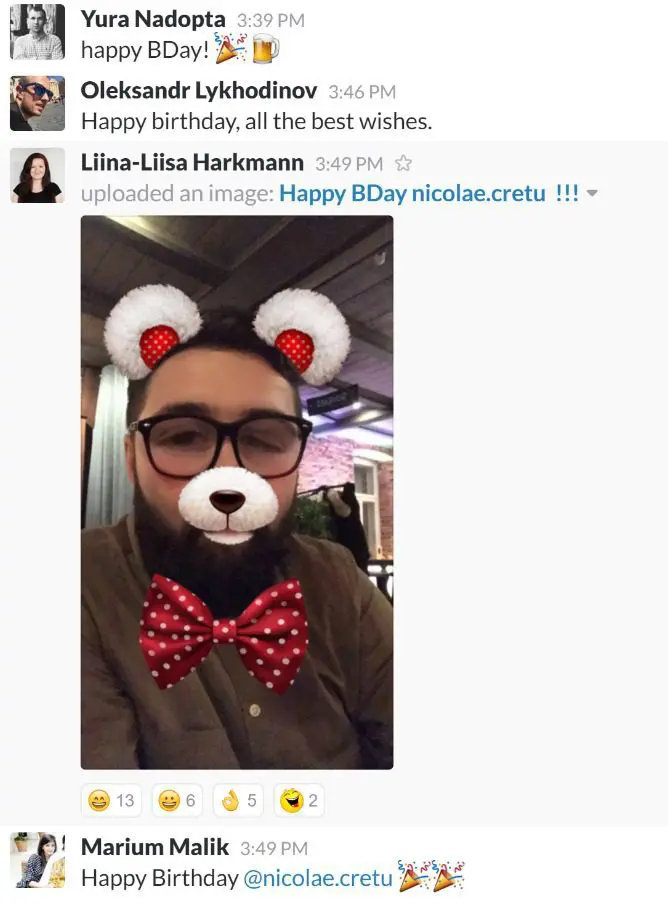Open Yura Nadopta's profile avatar
Viewport: 668px width, 904px height.
point(37,32)
